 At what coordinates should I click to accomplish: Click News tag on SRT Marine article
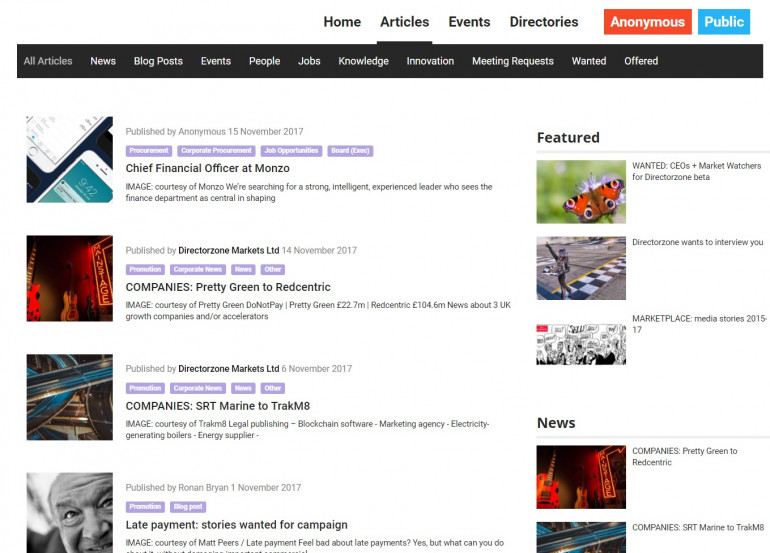243,388
